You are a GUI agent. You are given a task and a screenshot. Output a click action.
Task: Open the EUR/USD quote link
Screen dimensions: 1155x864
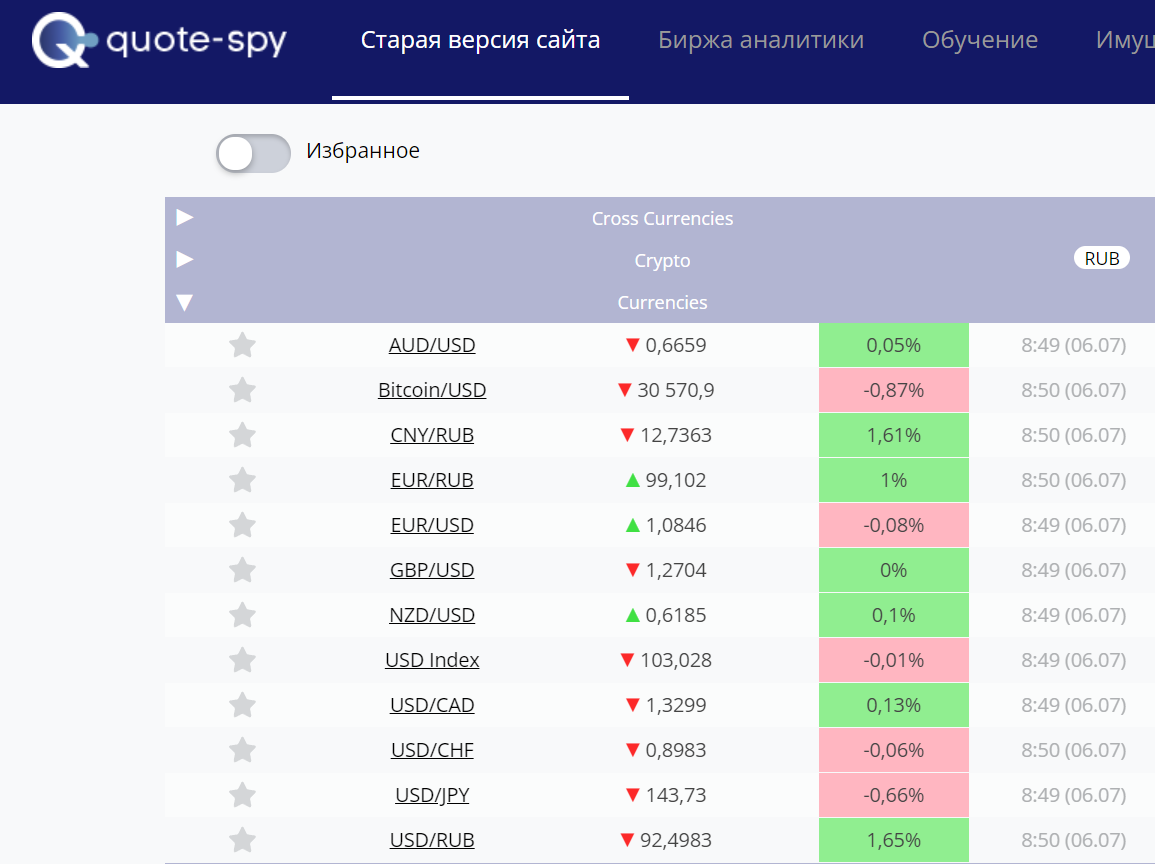point(432,525)
